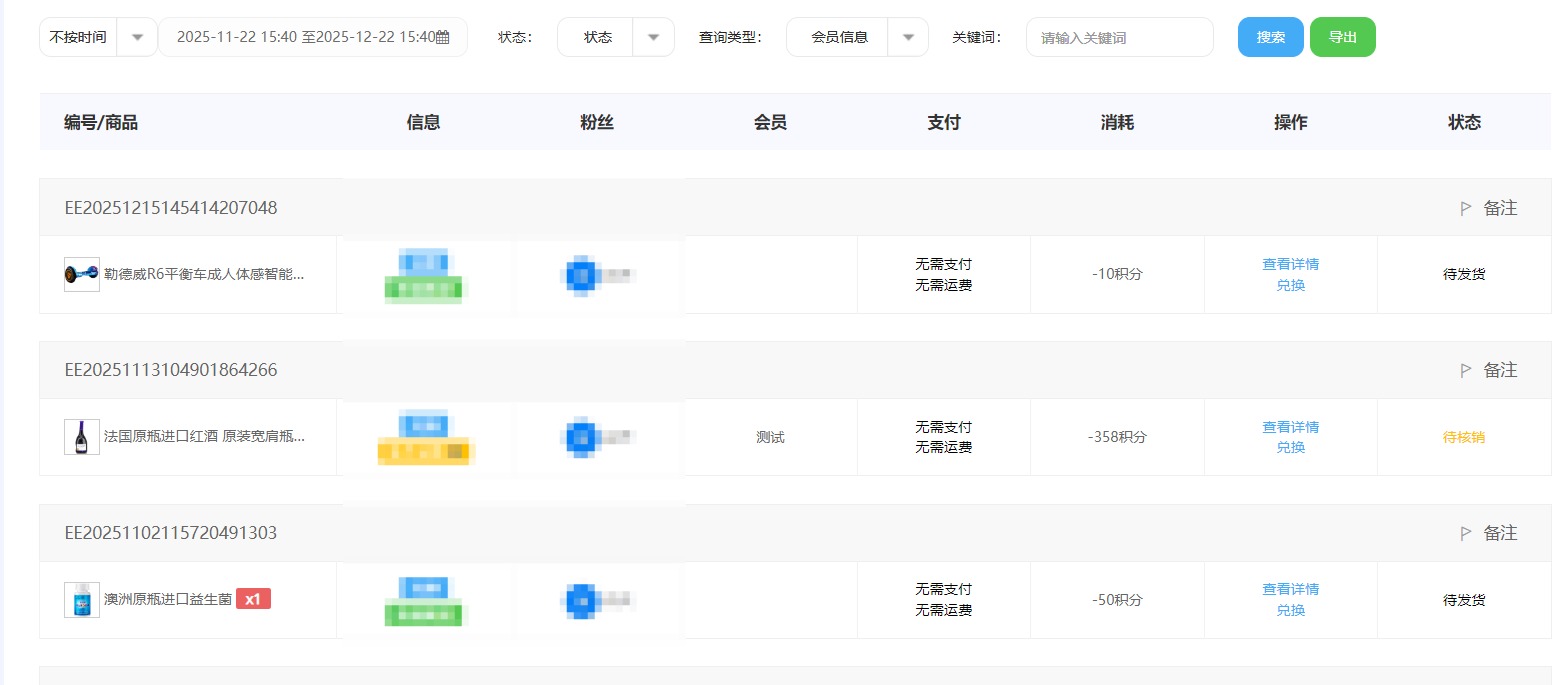Open the calendar via the date picker icon
The width and height of the screenshot is (1564, 685).
click(x=455, y=36)
